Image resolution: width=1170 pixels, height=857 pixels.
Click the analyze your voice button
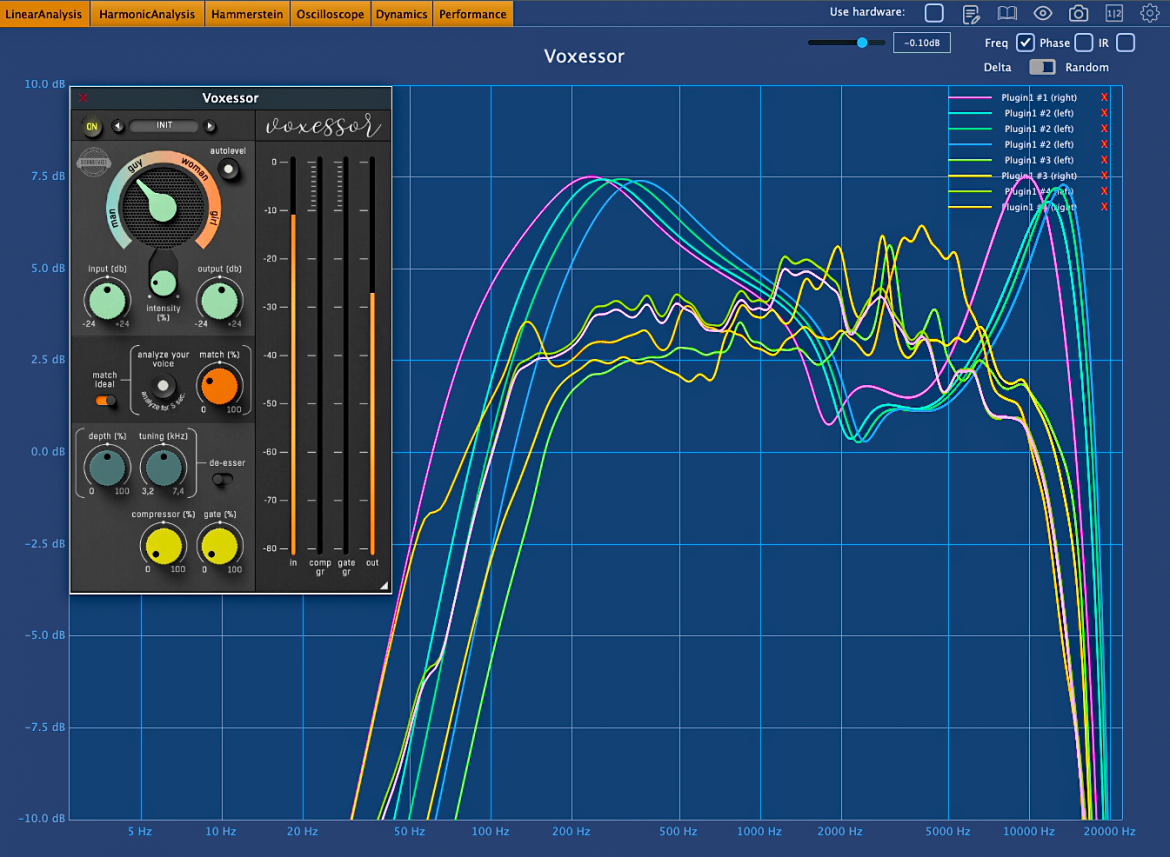click(x=163, y=386)
